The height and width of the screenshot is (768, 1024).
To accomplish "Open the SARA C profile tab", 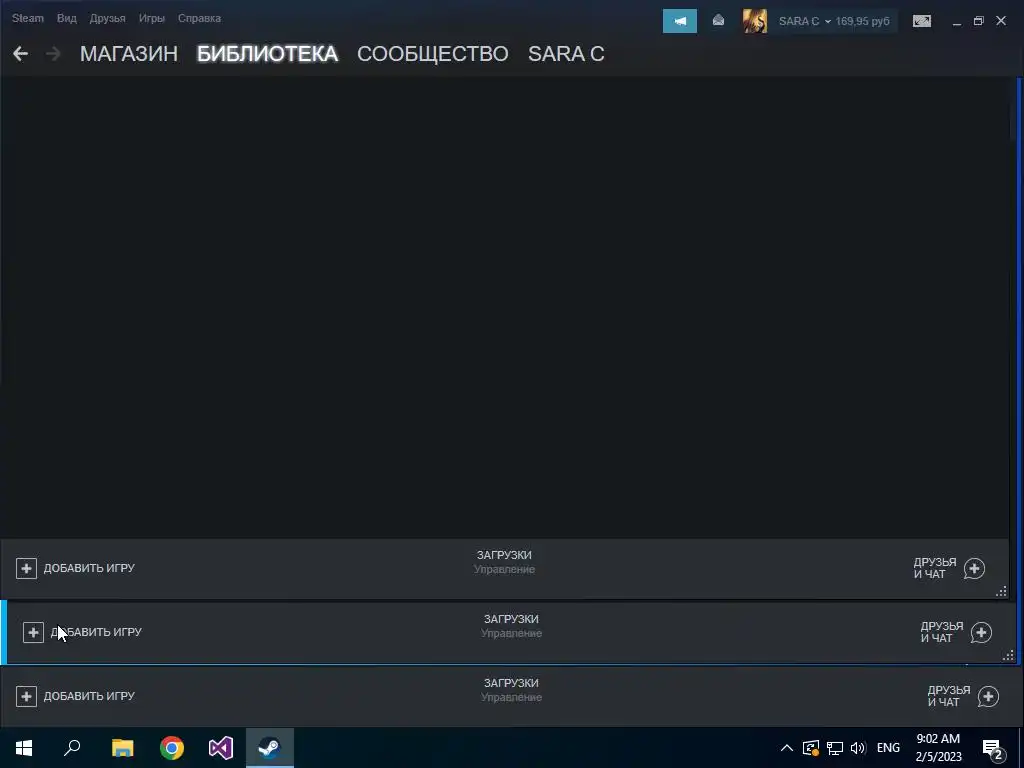I will click(566, 54).
